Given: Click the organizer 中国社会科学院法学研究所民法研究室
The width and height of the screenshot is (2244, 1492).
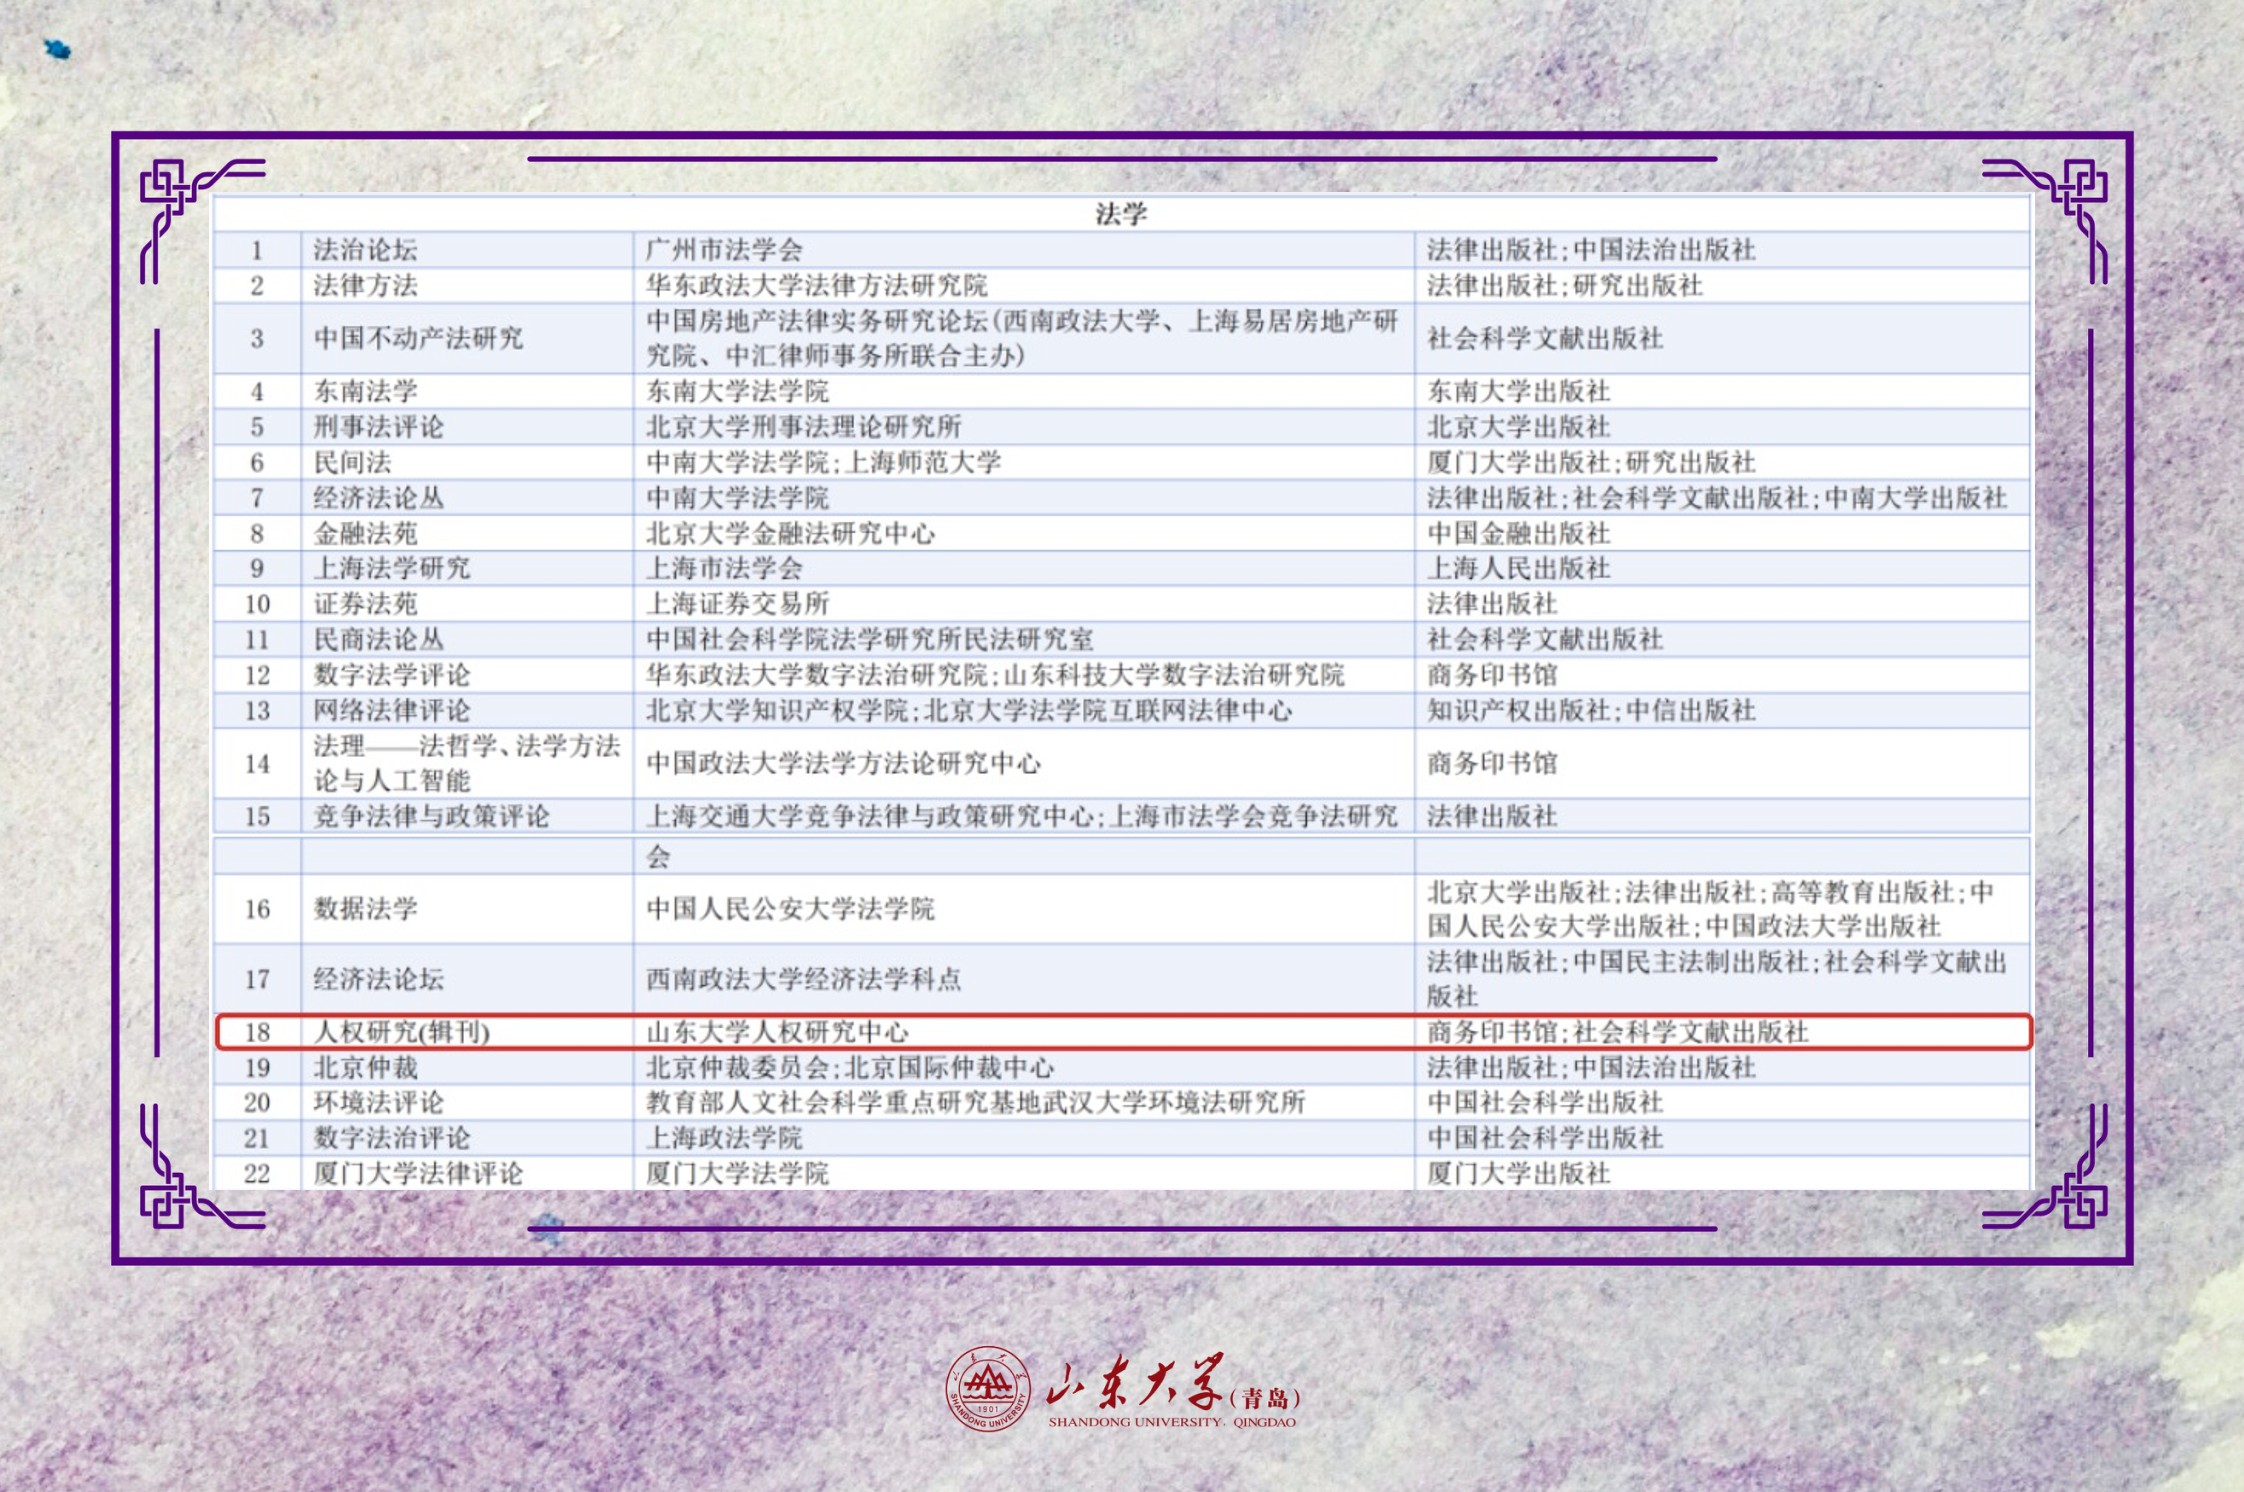Looking at the screenshot, I should tap(869, 639).
